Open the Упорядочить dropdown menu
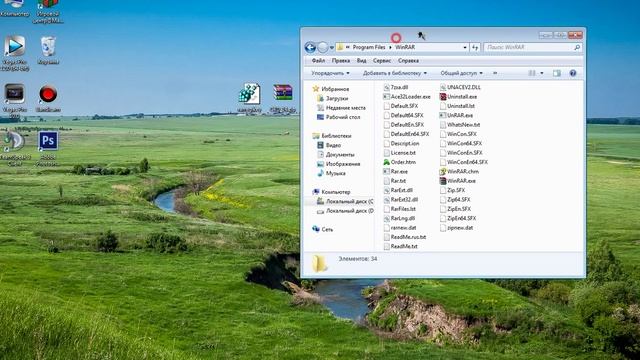640x360 pixels. (330, 73)
